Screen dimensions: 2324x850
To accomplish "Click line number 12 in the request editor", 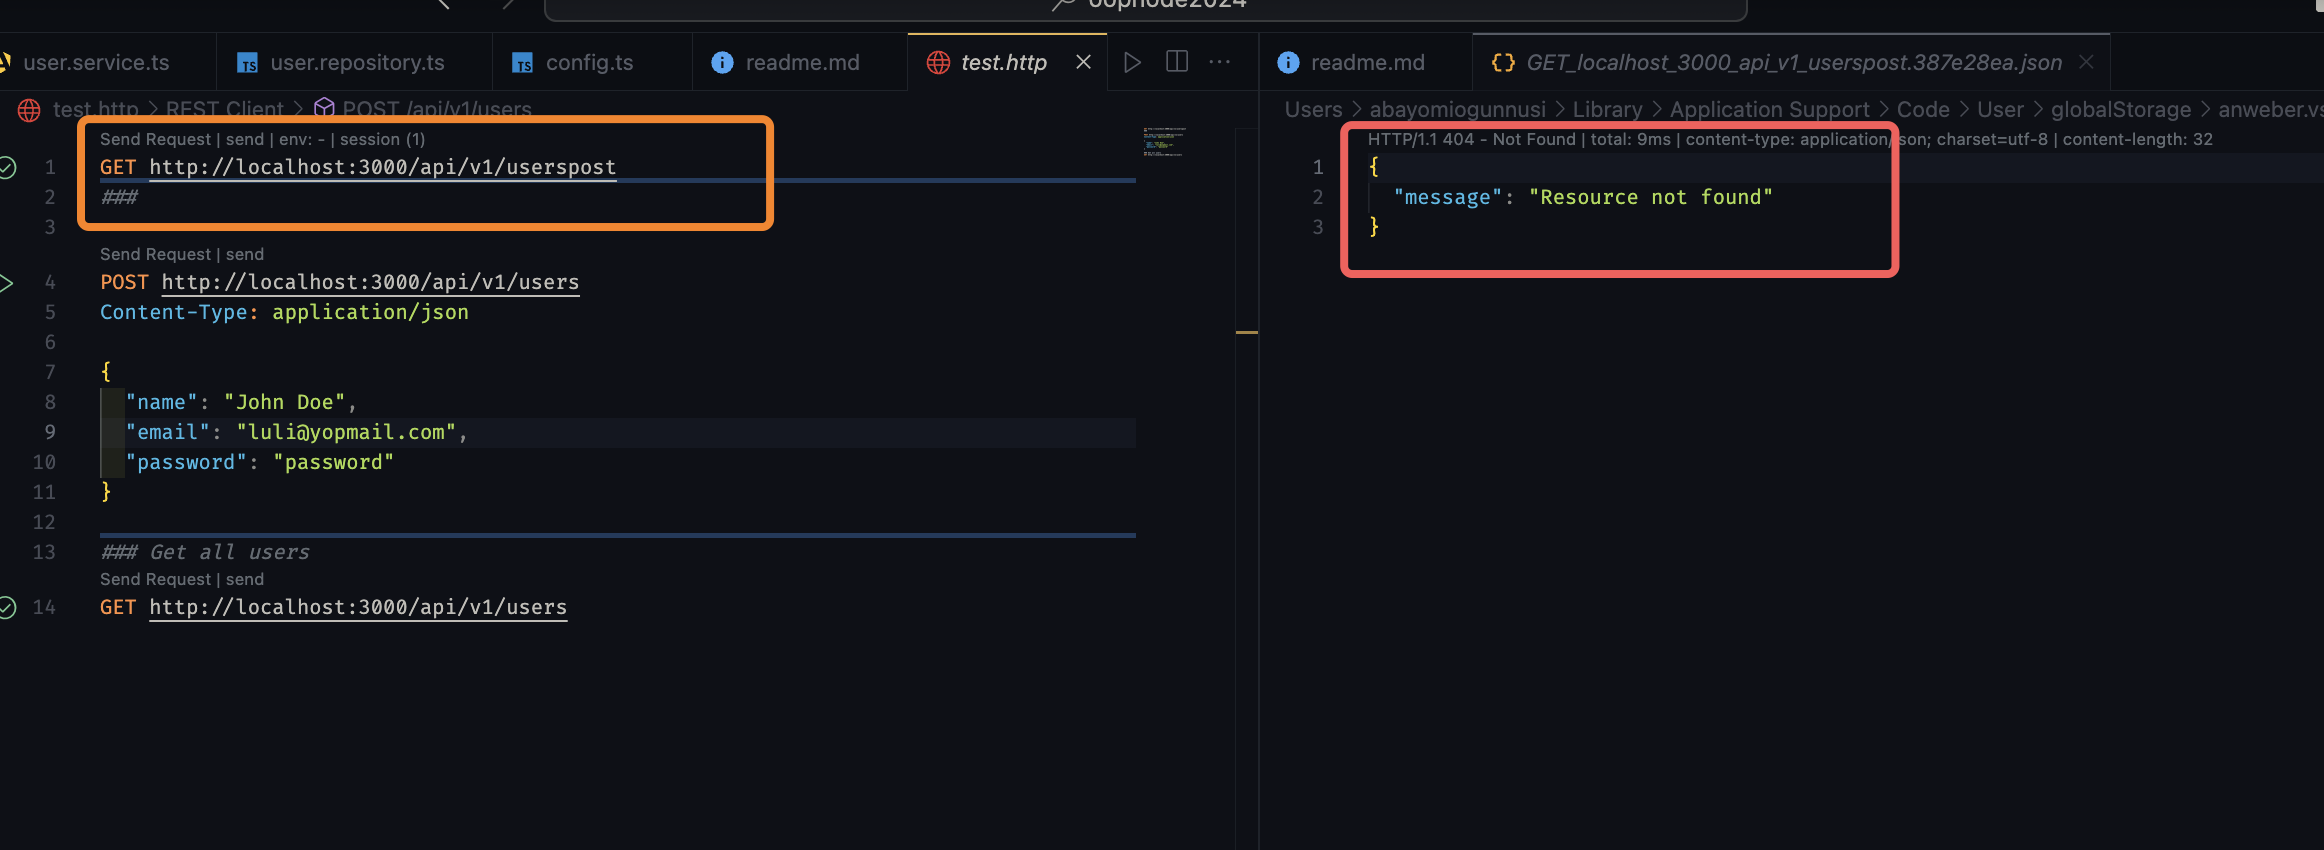I will 44,522.
